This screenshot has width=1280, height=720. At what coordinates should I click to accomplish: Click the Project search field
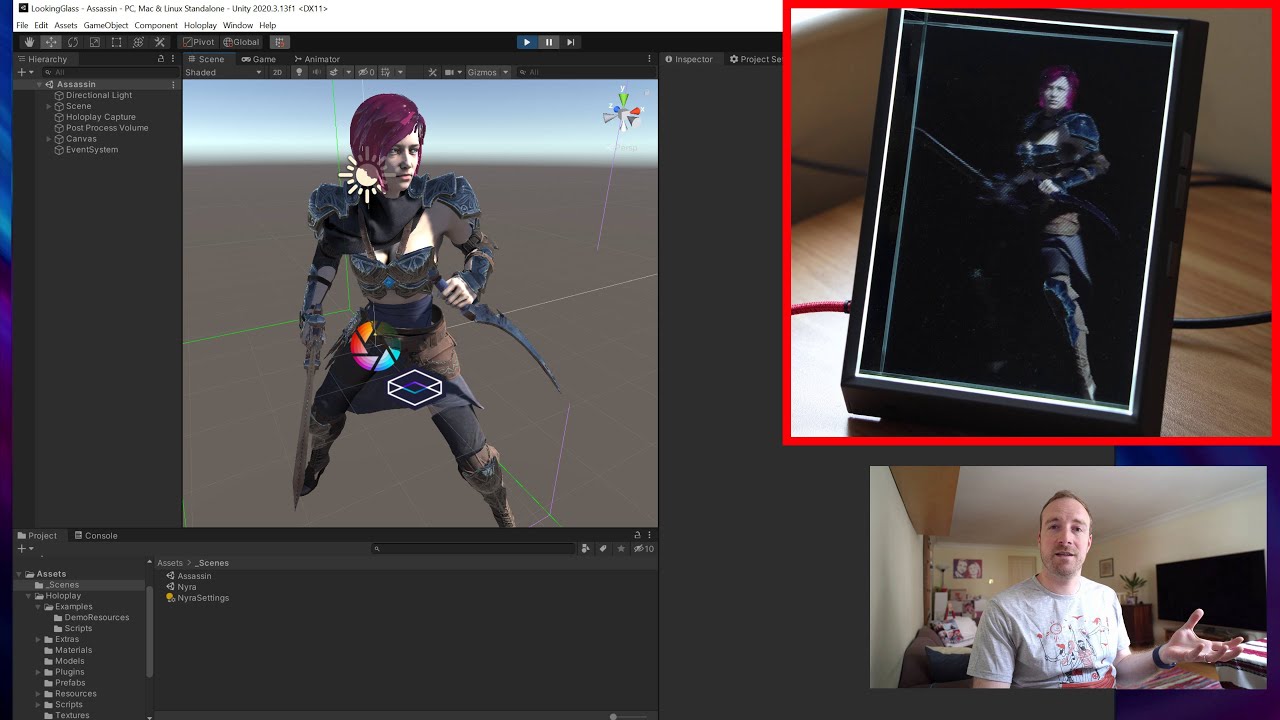tap(474, 548)
